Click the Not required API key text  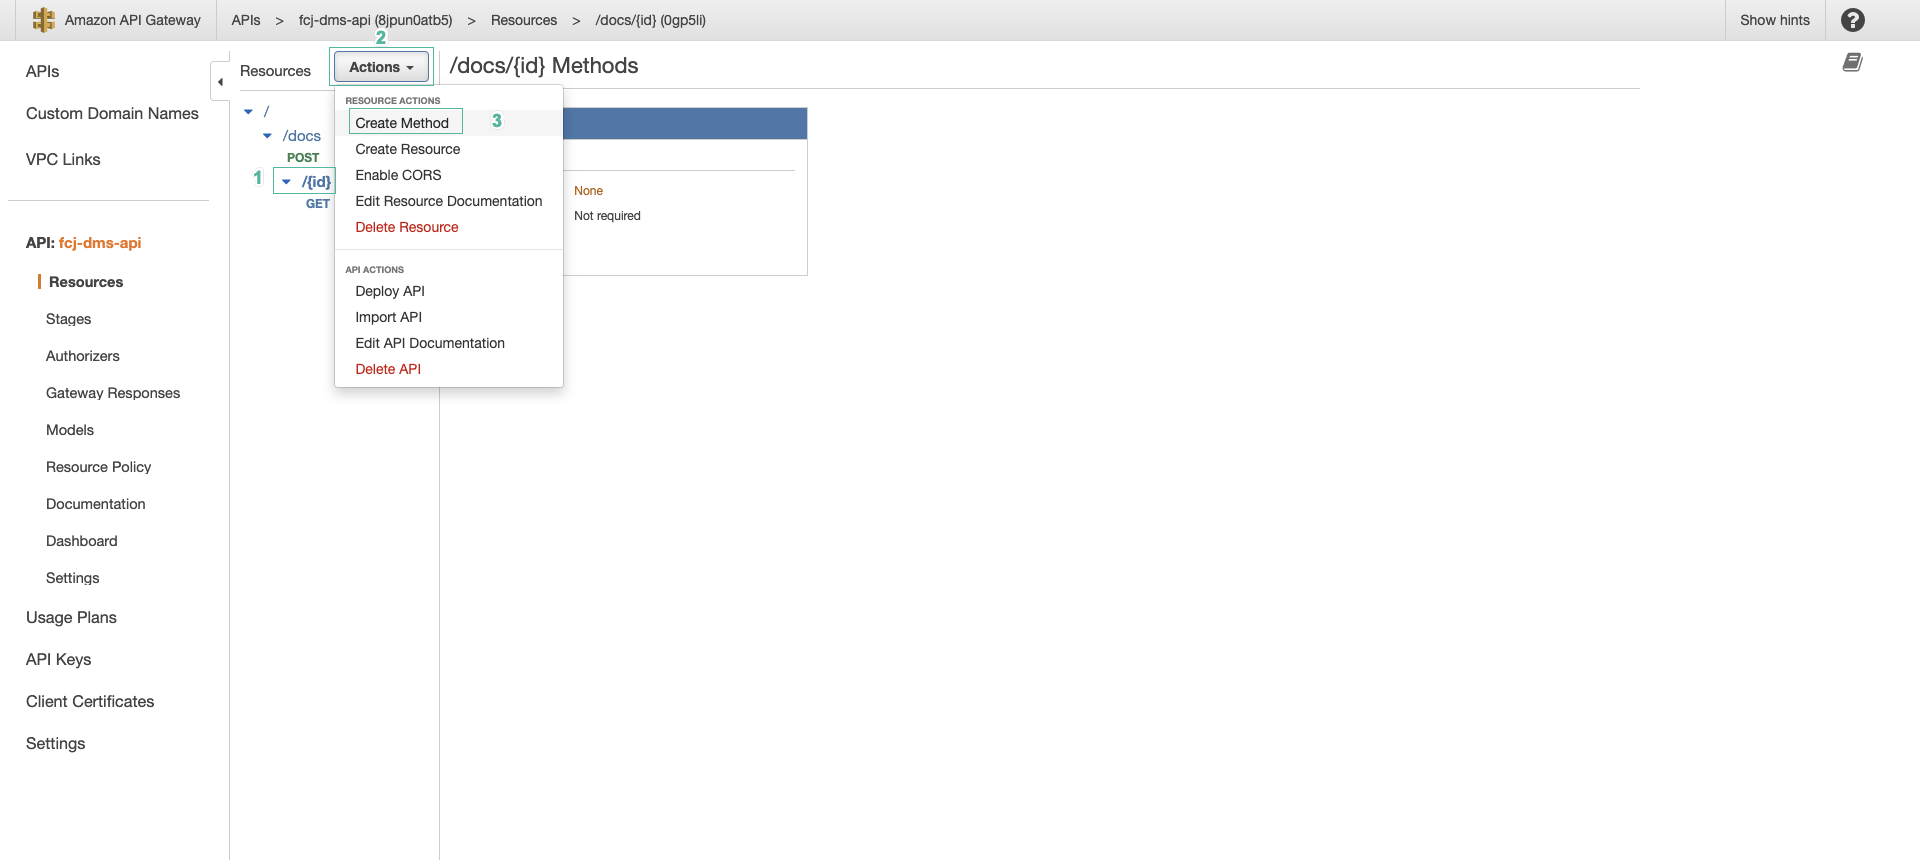pyautogui.click(x=607, y=216)
